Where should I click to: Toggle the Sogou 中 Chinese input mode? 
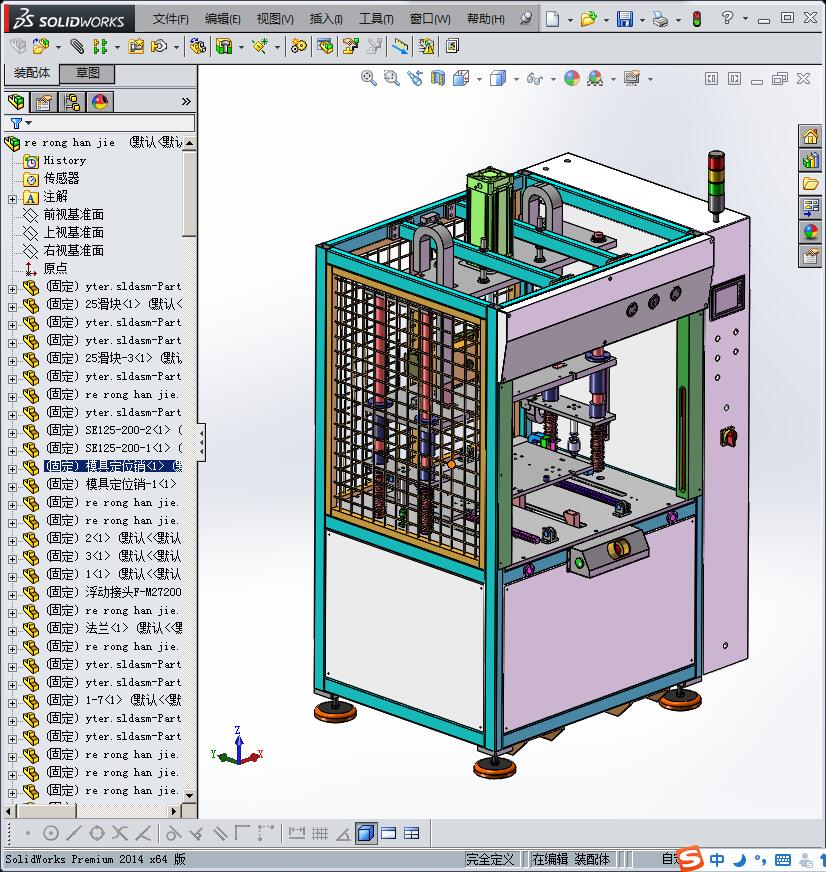point(717,859)
